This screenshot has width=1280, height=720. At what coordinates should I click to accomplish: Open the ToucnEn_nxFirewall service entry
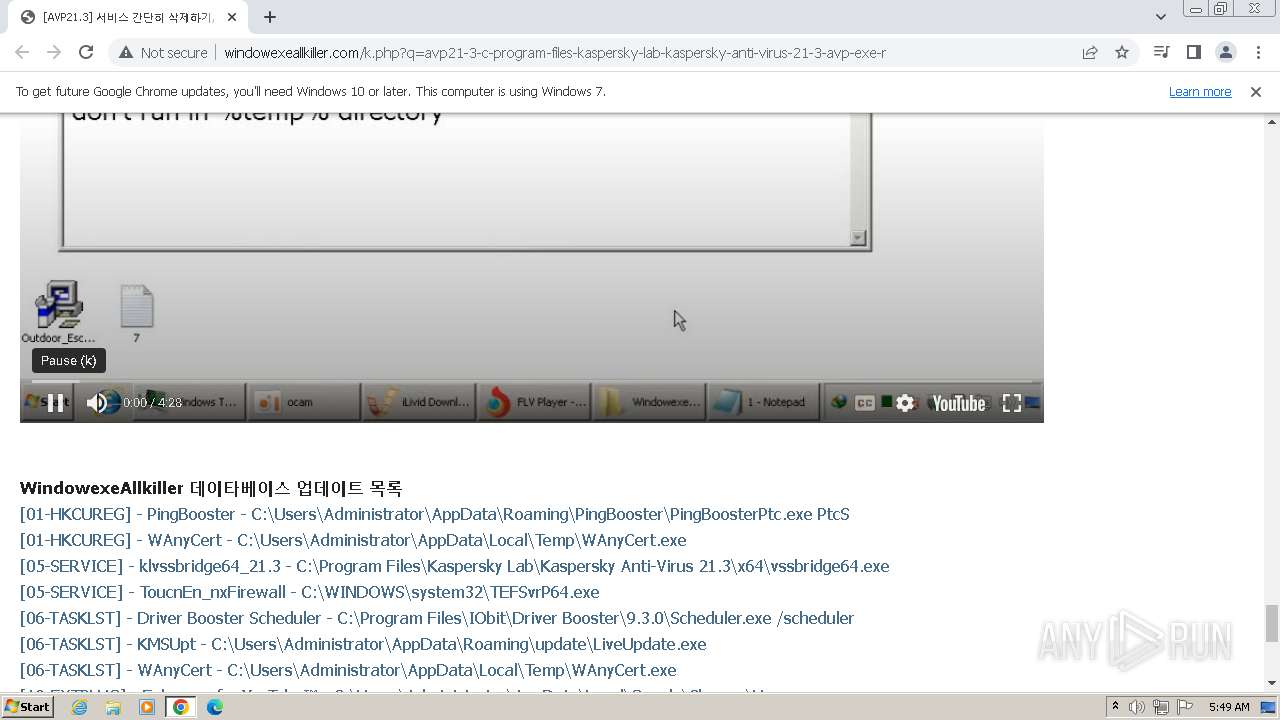click(x=310, y=592)
